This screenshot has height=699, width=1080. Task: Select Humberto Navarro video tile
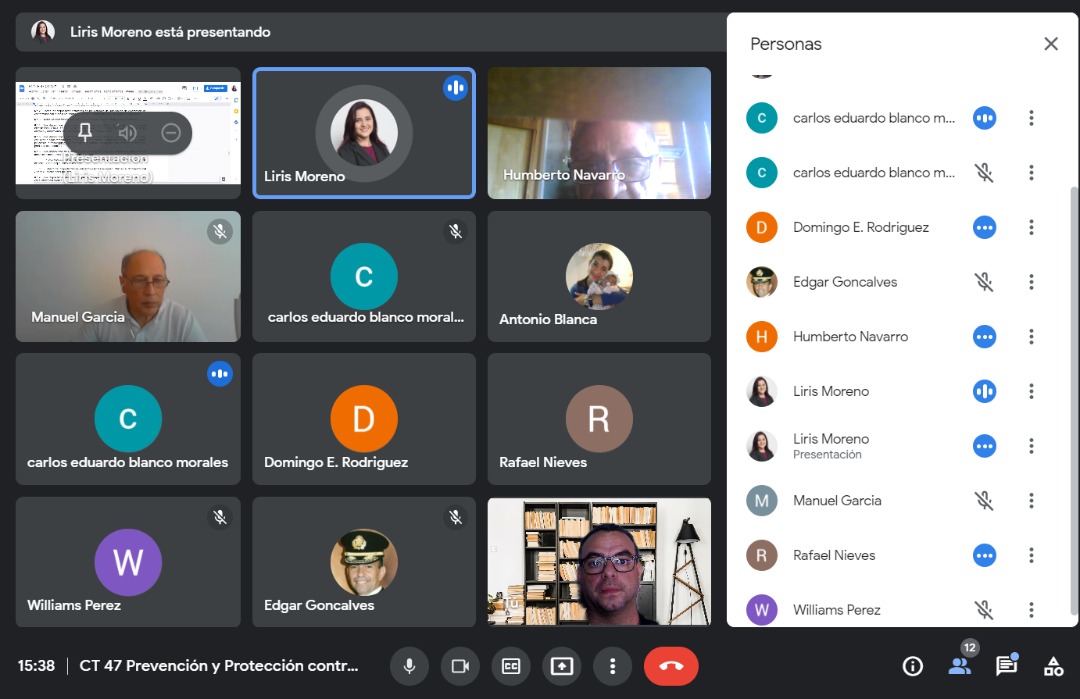coord(599,133)
